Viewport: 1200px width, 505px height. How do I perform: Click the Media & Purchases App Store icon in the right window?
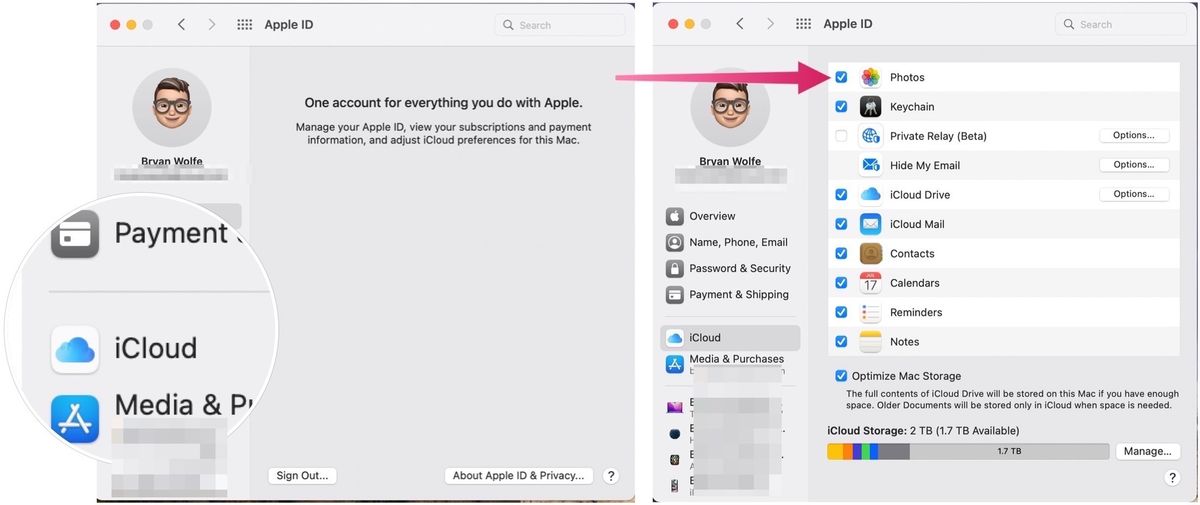(675, 364)
